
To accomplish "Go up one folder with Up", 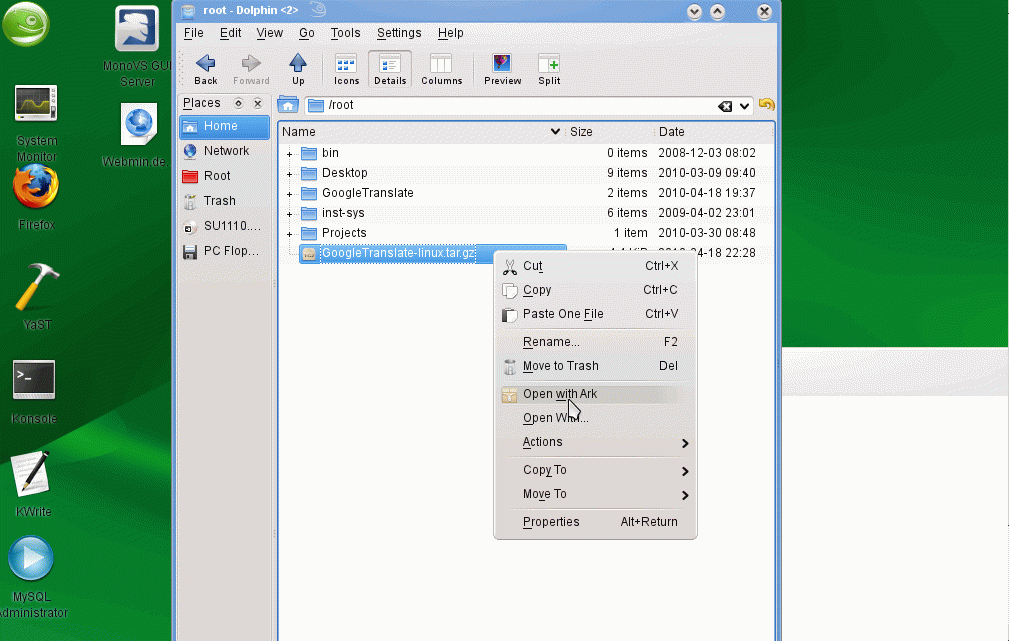I will coord(298,70).
